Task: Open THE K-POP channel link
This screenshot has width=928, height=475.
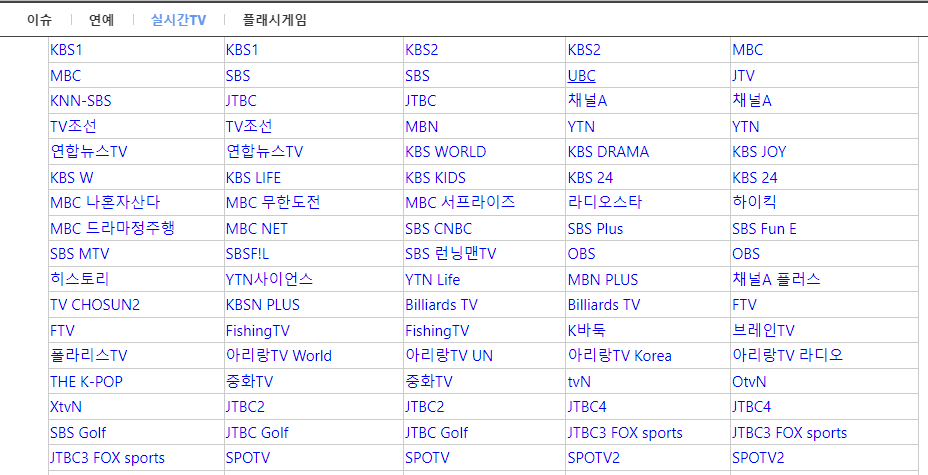Action: pyautogui.click(x=86, y=381)
